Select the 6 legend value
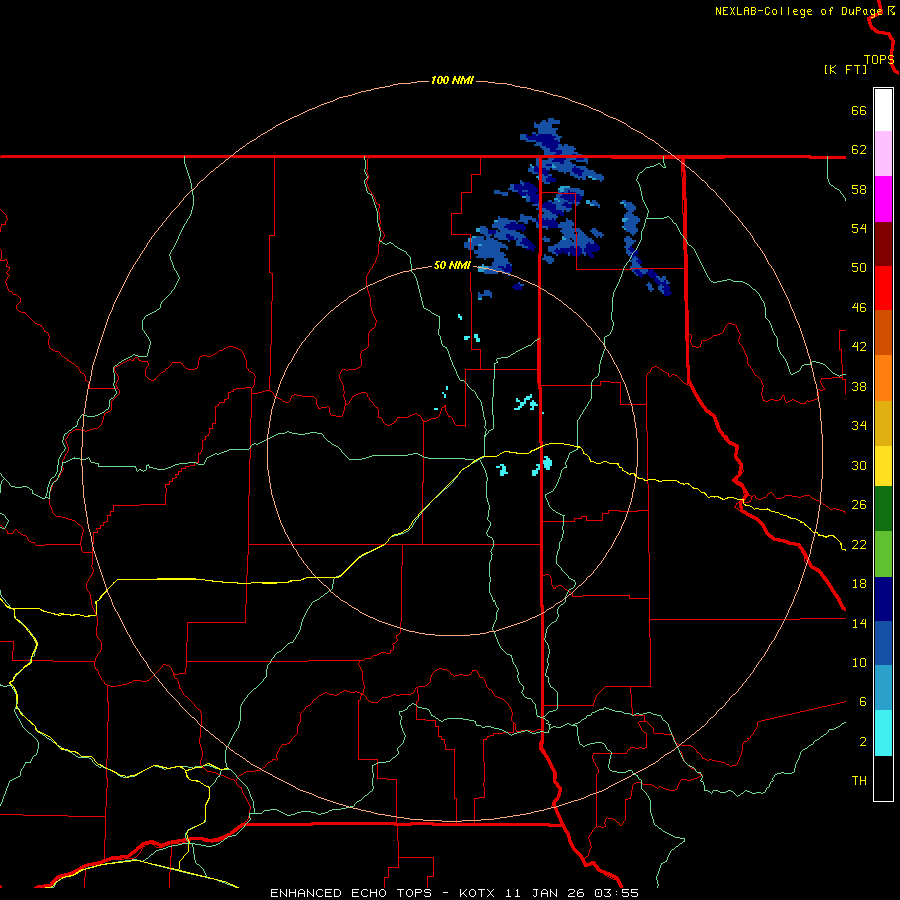This screenshot has height=900, width=900. coord(863,701)
